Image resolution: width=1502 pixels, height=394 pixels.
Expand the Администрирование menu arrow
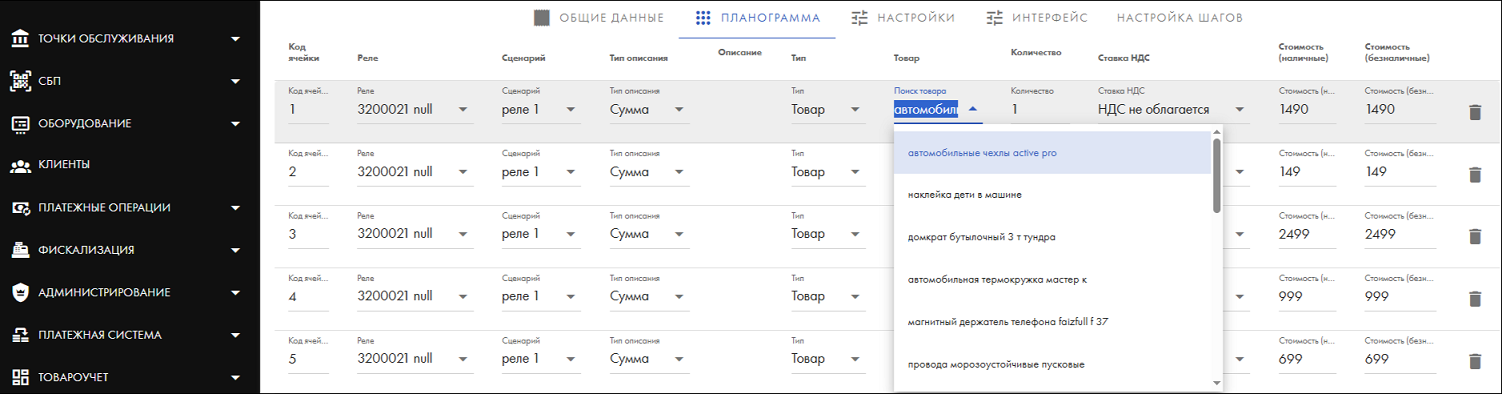tap(236, 293)
